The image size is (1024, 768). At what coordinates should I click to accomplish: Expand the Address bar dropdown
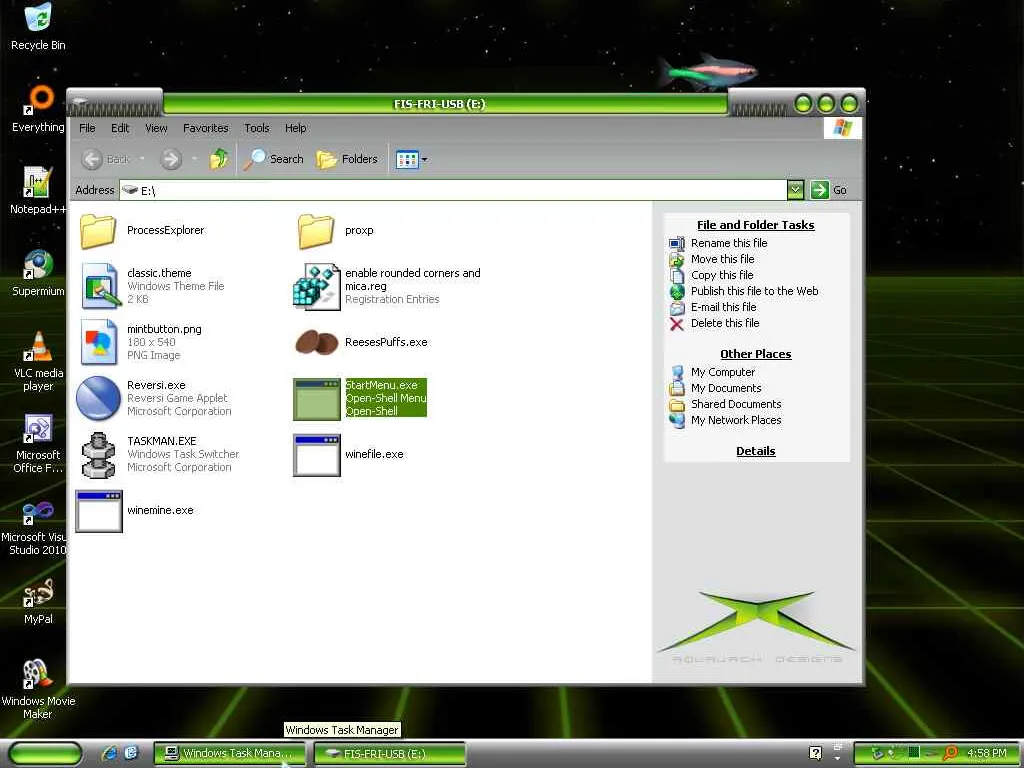click(x=795, y=190)
